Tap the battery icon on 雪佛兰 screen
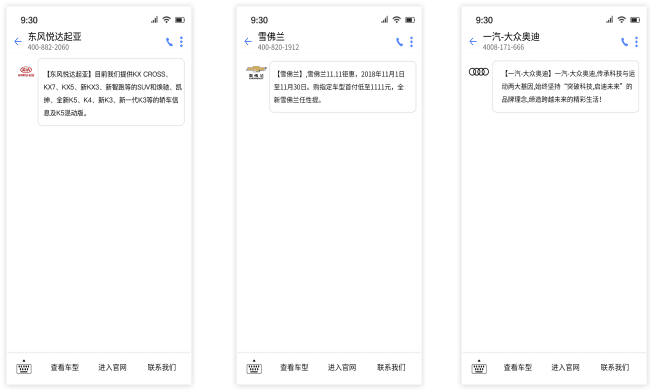 [x=410, y=20]
